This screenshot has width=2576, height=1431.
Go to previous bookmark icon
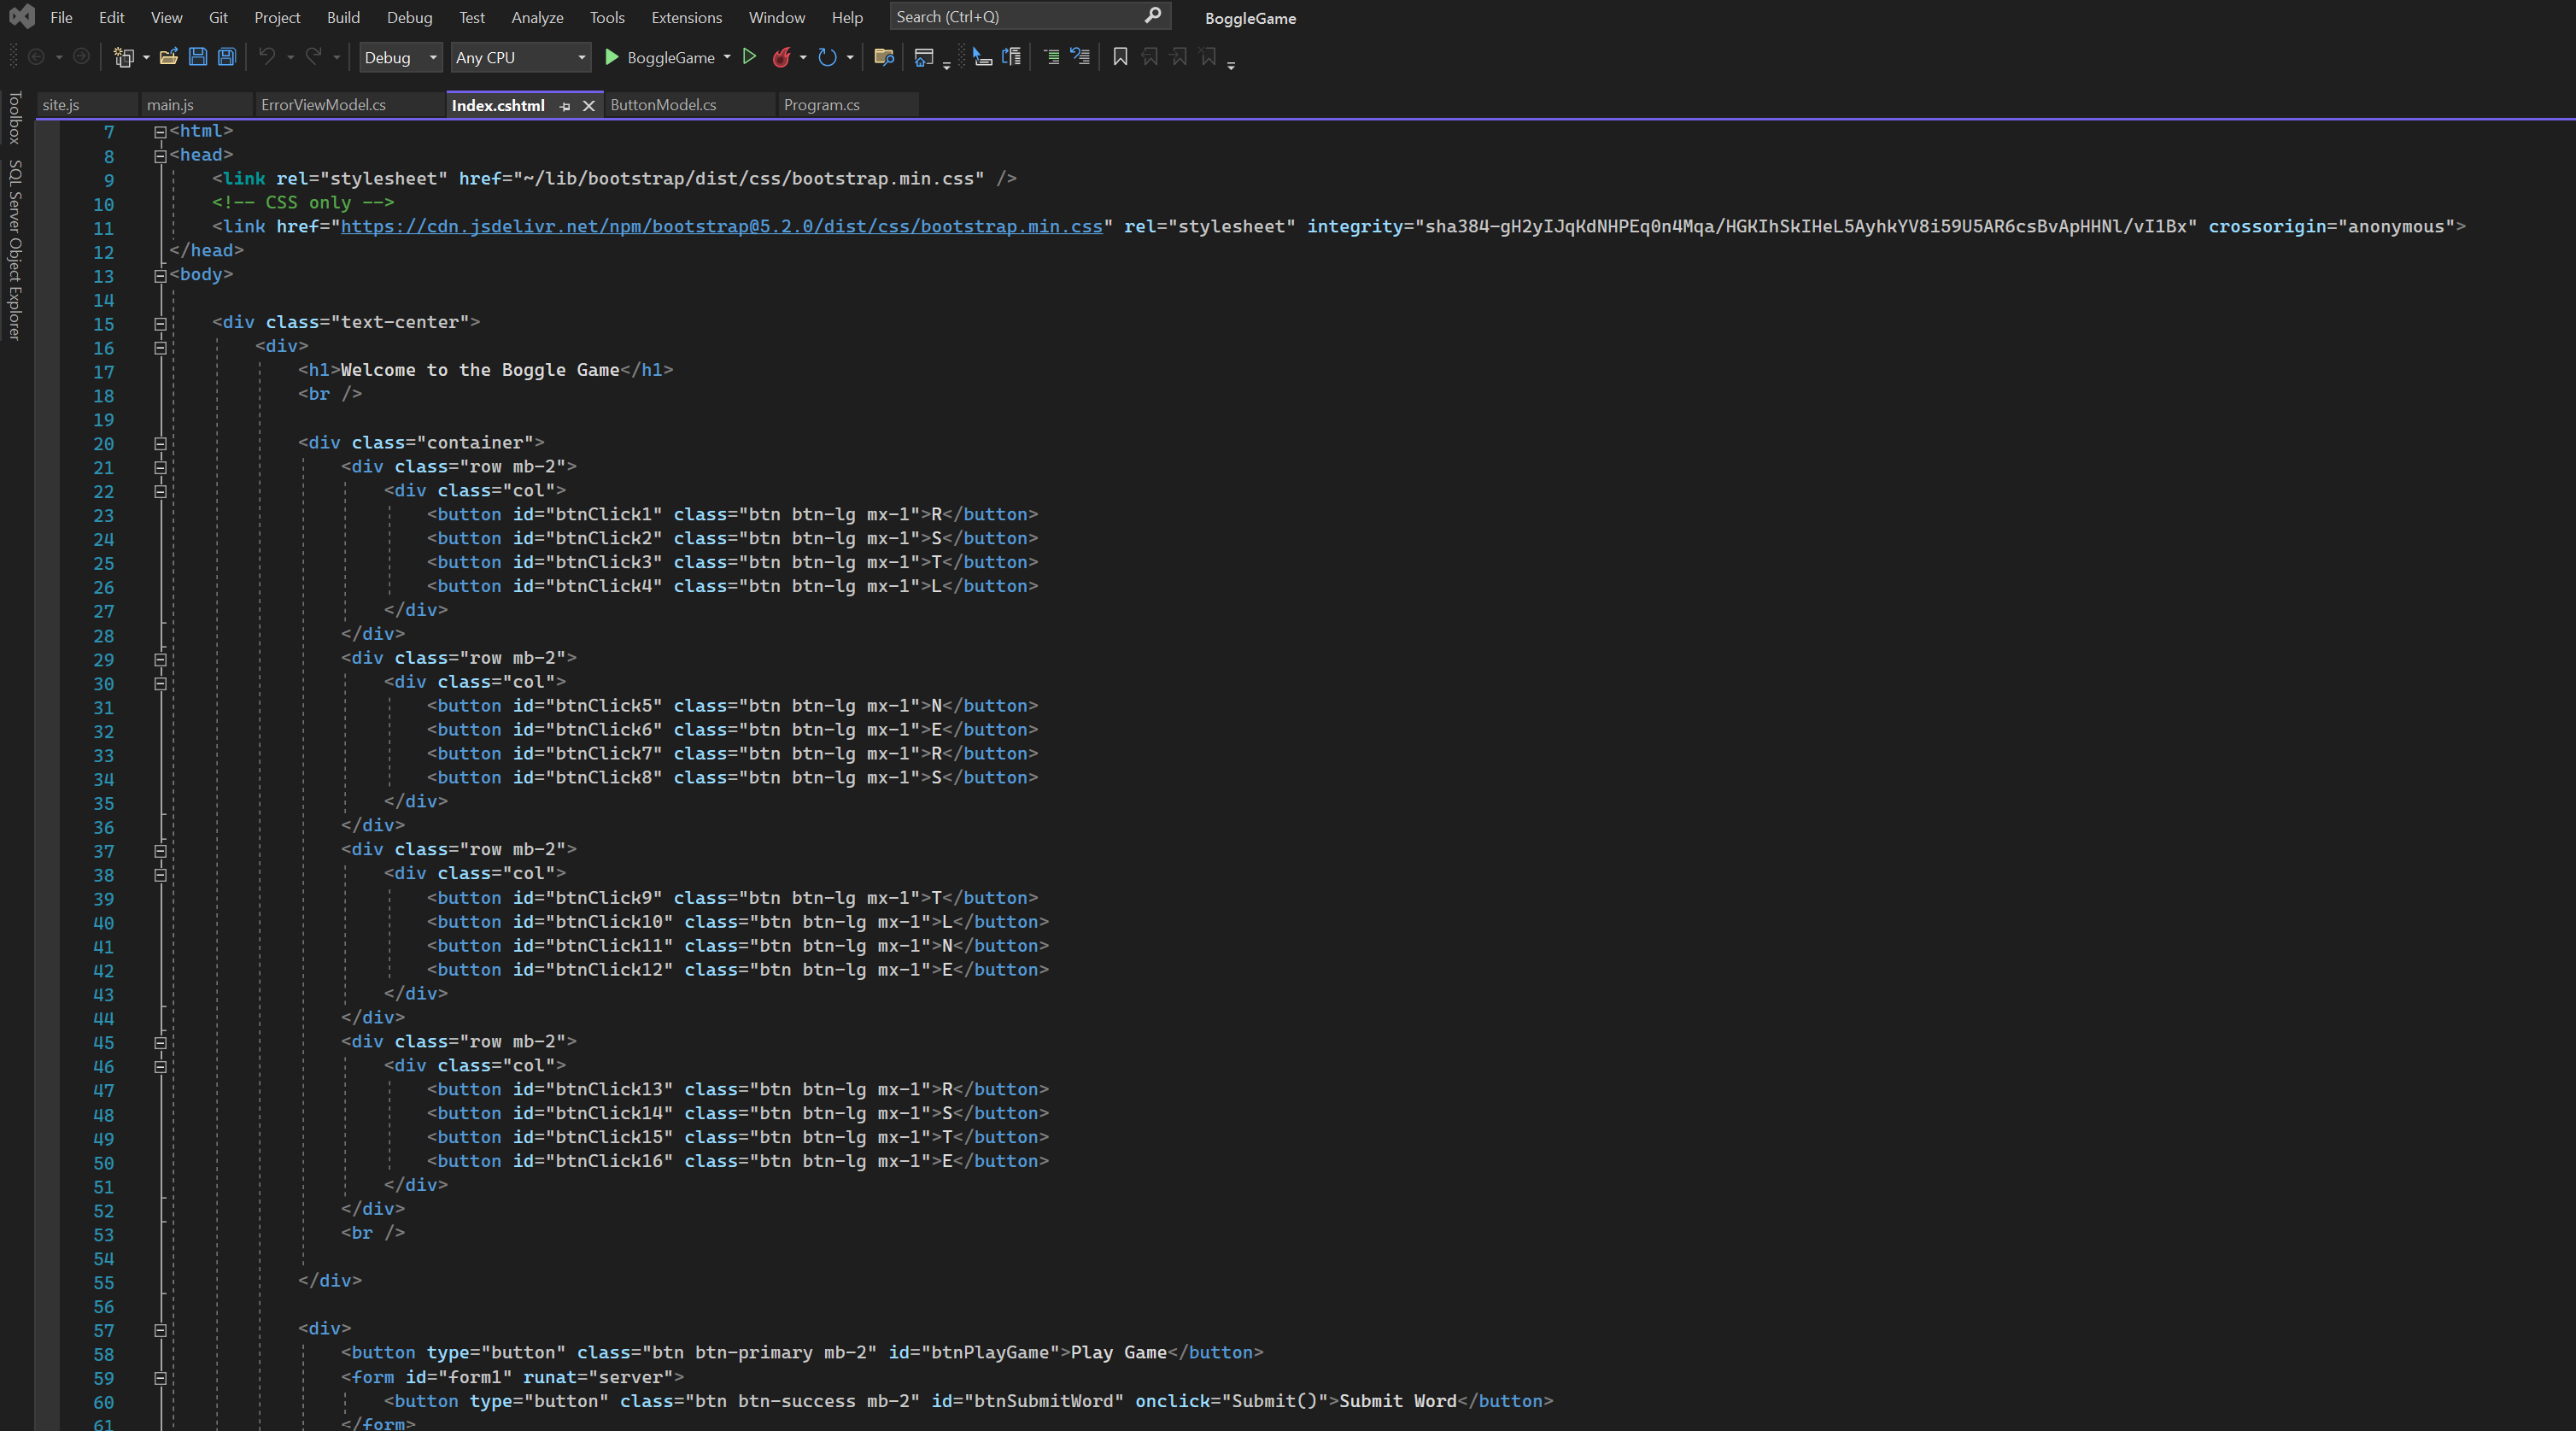point(1150,57)
